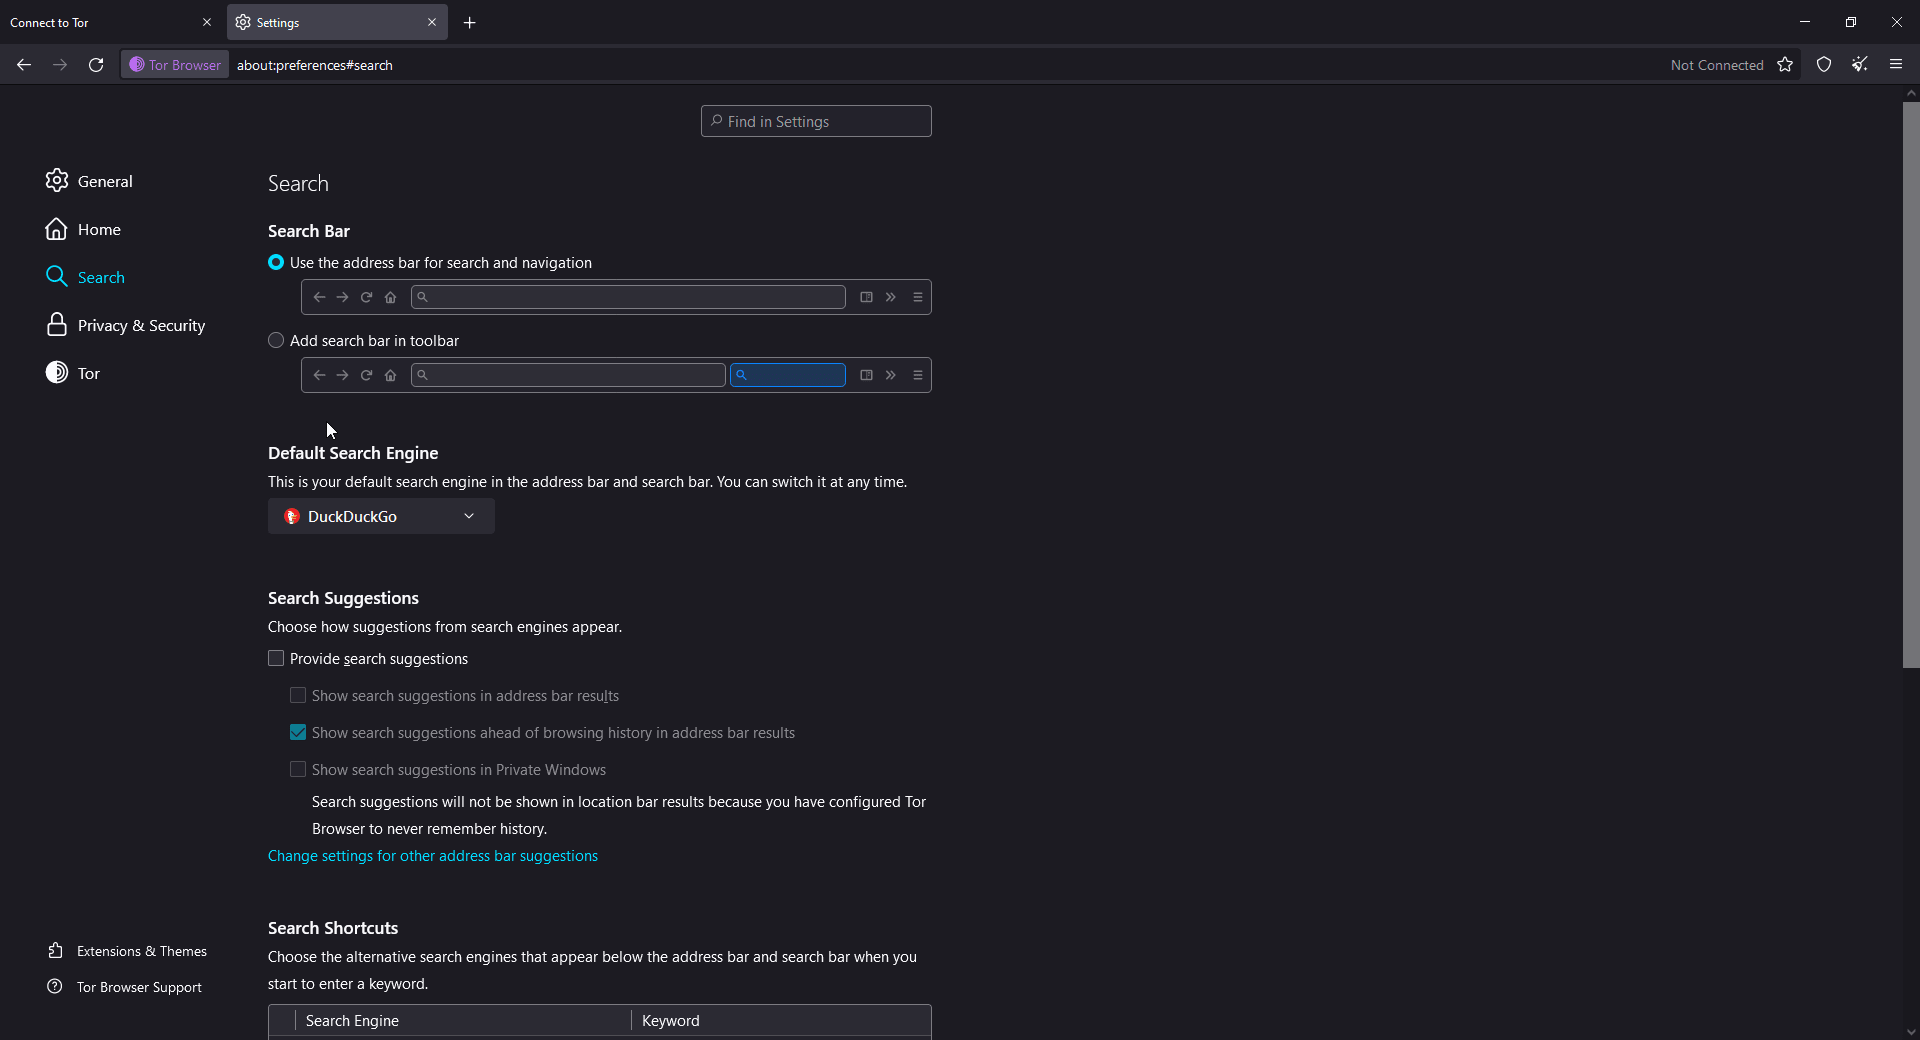Click the forward navigation arrow
This screenshot has width=1920, height=1040.
[x=60, y=65]
